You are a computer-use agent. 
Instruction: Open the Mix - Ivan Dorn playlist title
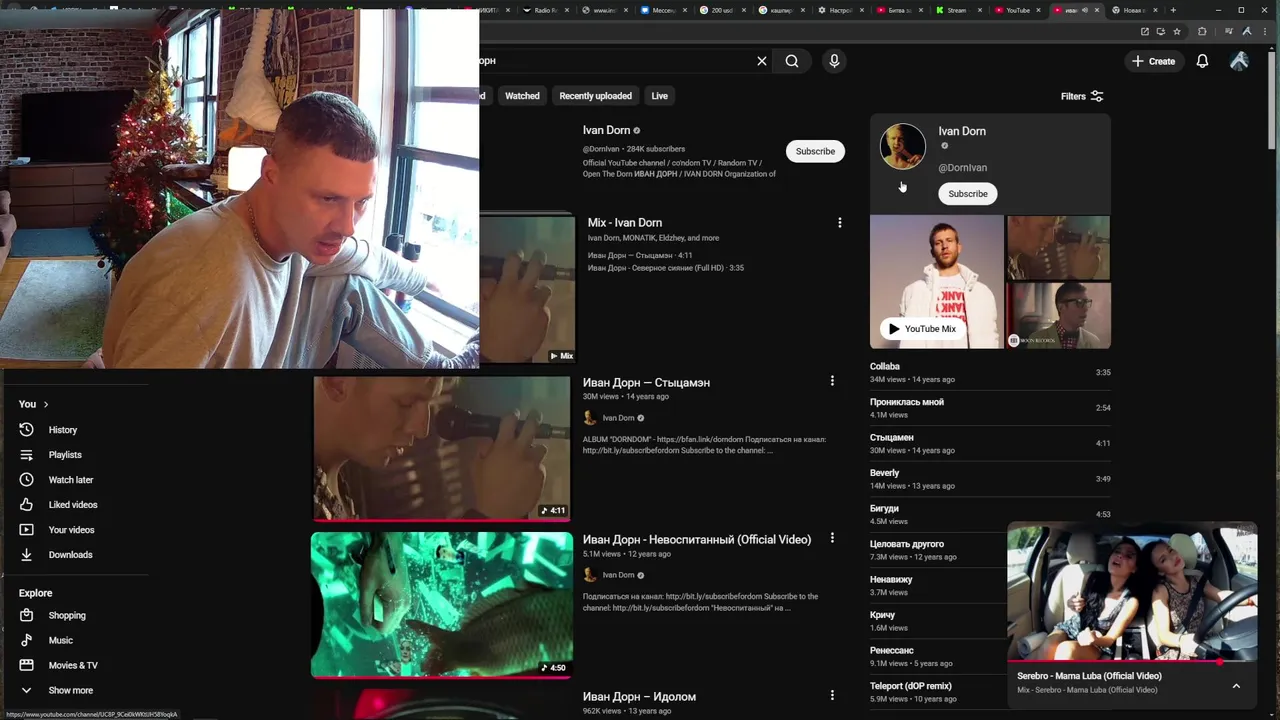(x=625, y=223)
